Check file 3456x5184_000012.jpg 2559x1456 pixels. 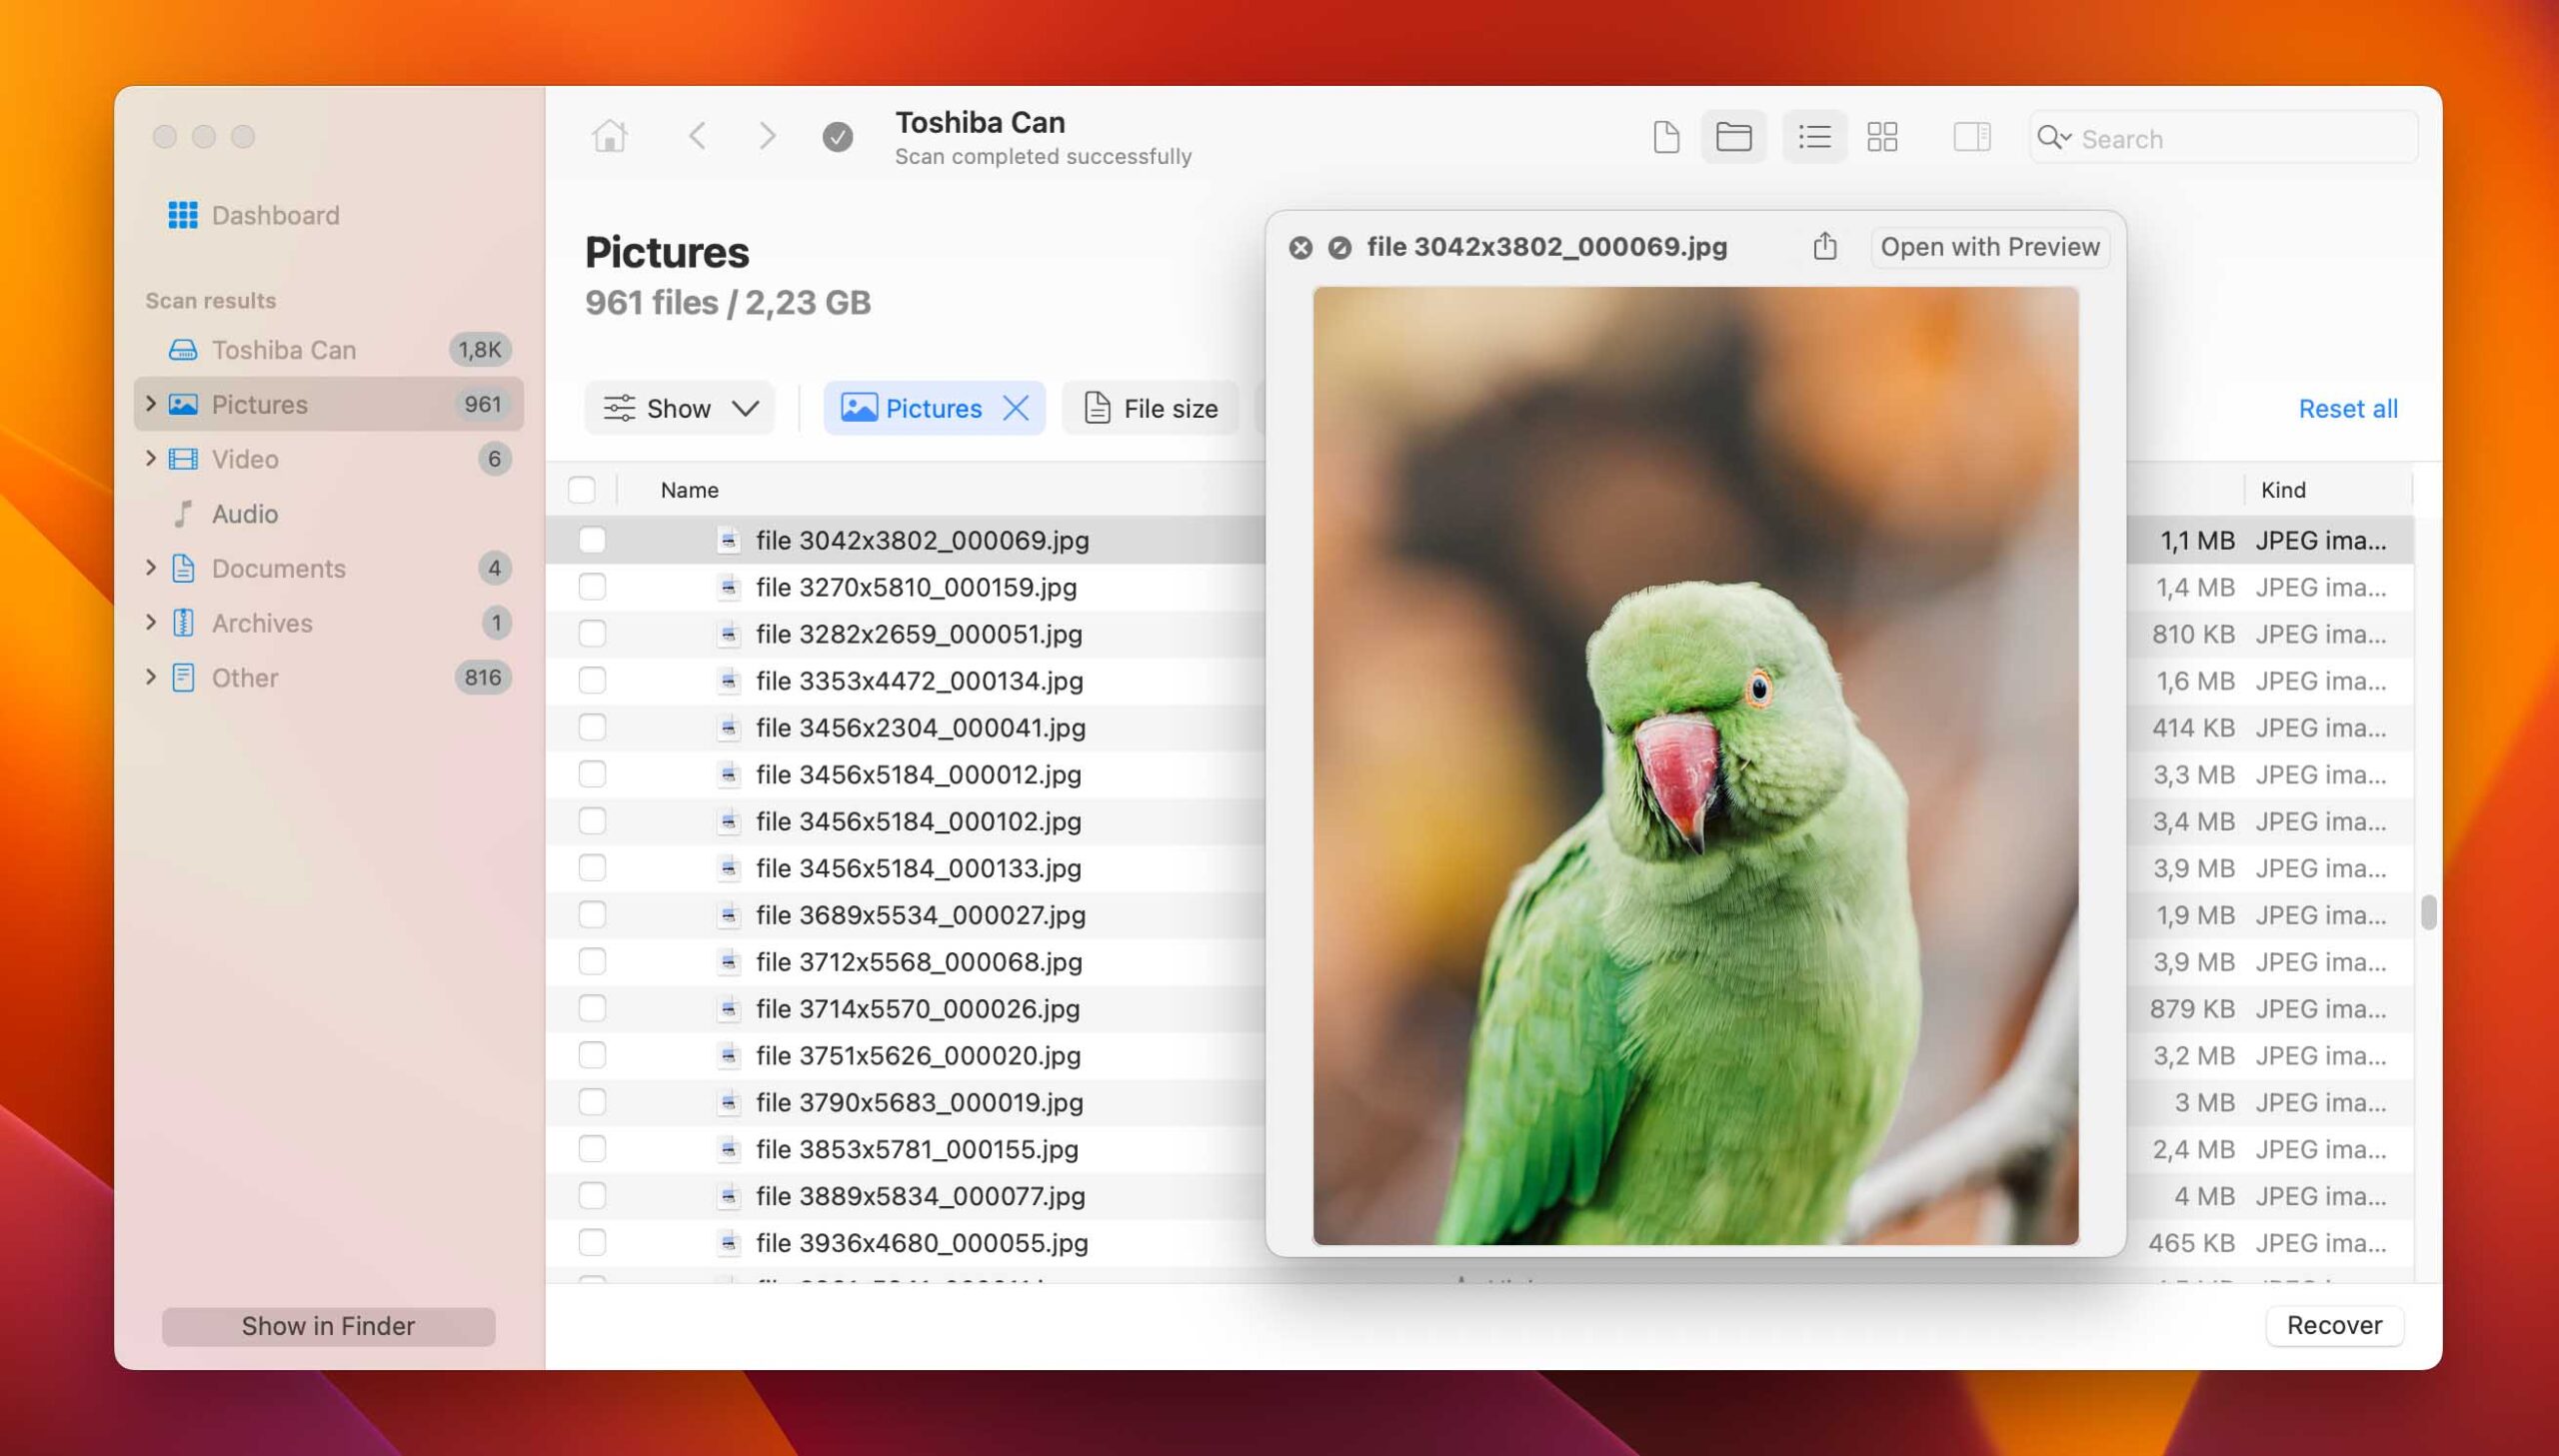(592, 774)
